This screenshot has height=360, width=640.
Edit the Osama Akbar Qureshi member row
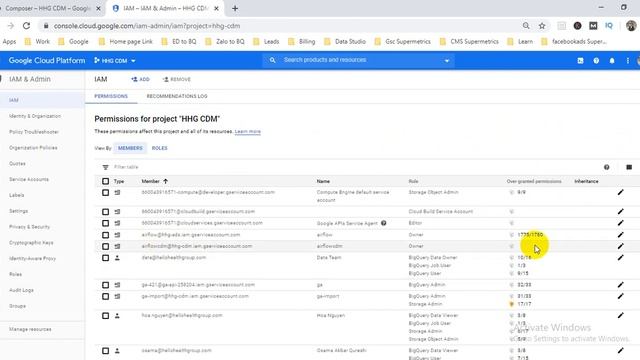620,350
